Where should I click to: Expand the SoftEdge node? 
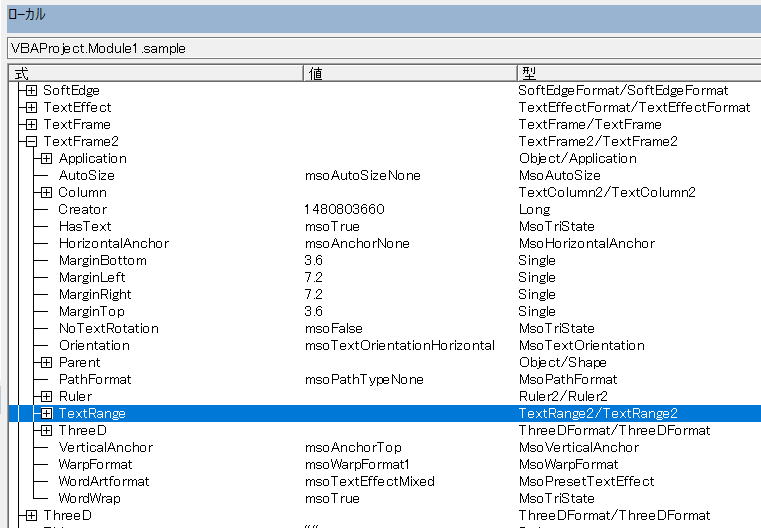coord(31,90)
